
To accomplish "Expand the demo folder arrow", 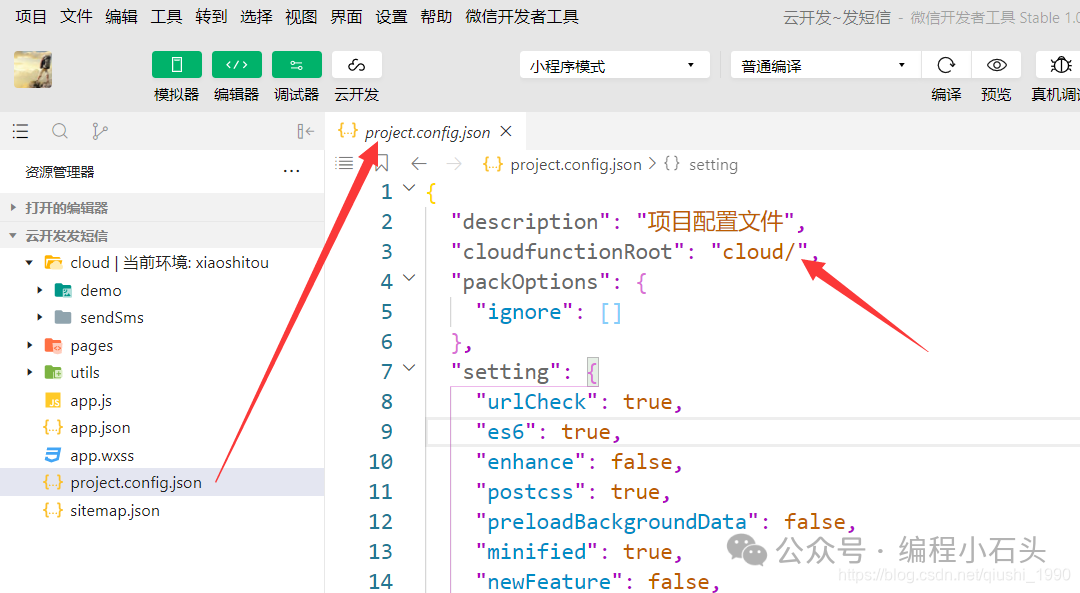I will click(39, 290).
